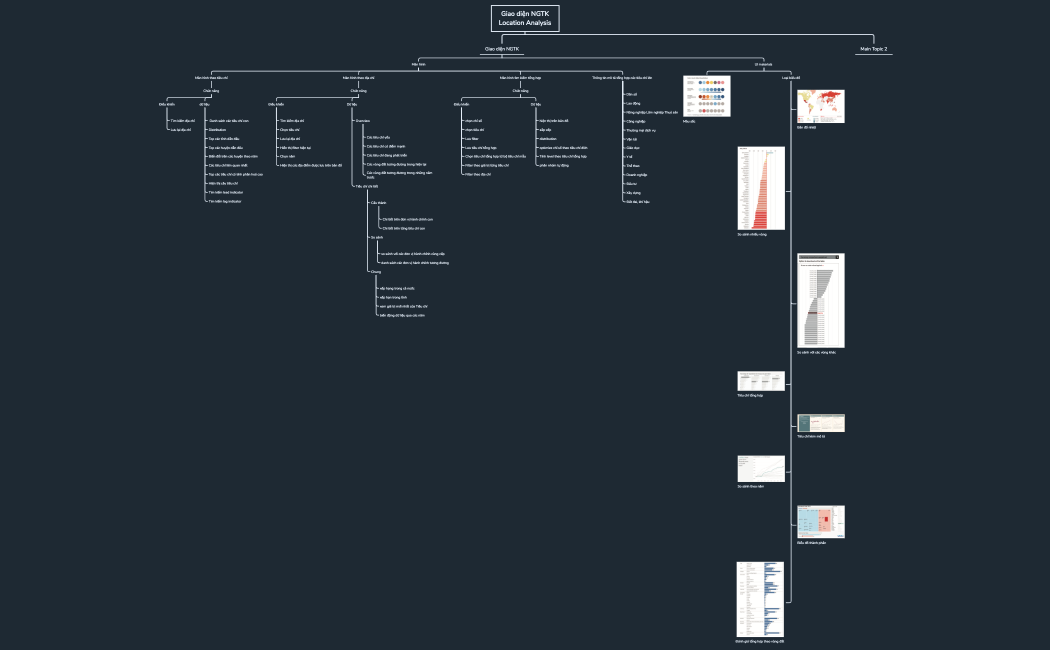1050x650 pixels.
Task: Open the red treemap Biểu đồ thành phần image
Action: (x=820, y=522)
